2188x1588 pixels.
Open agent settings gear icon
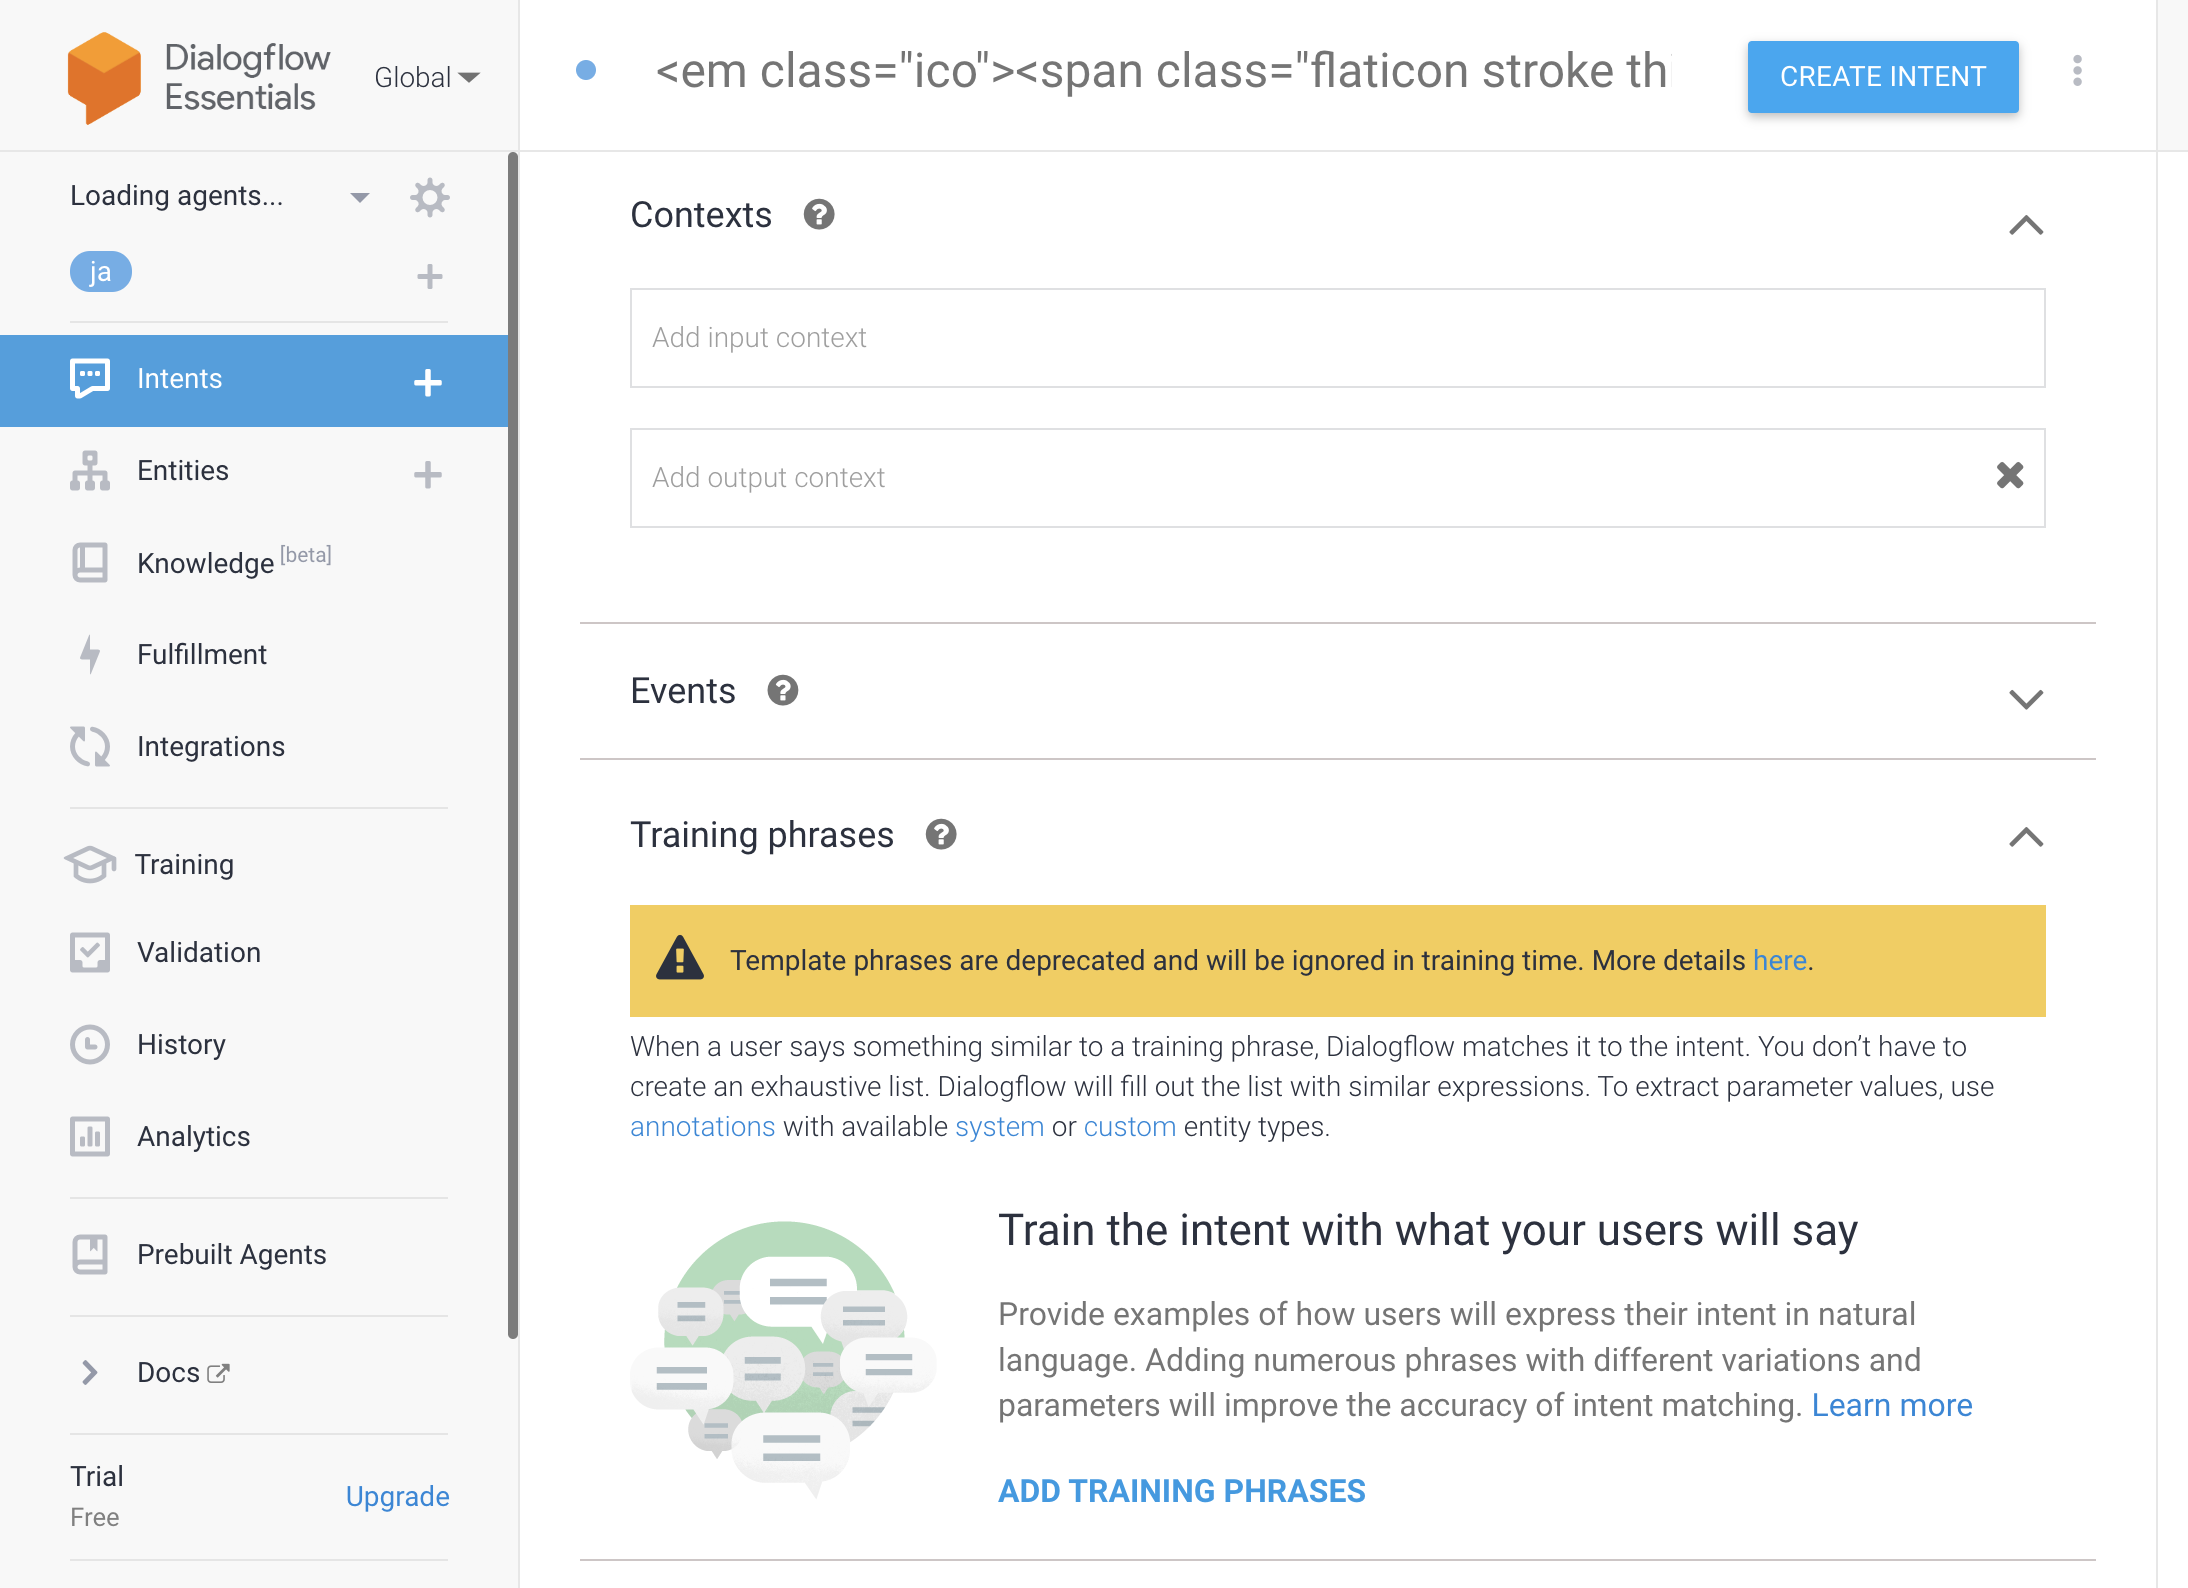click(x=430, y=197)
